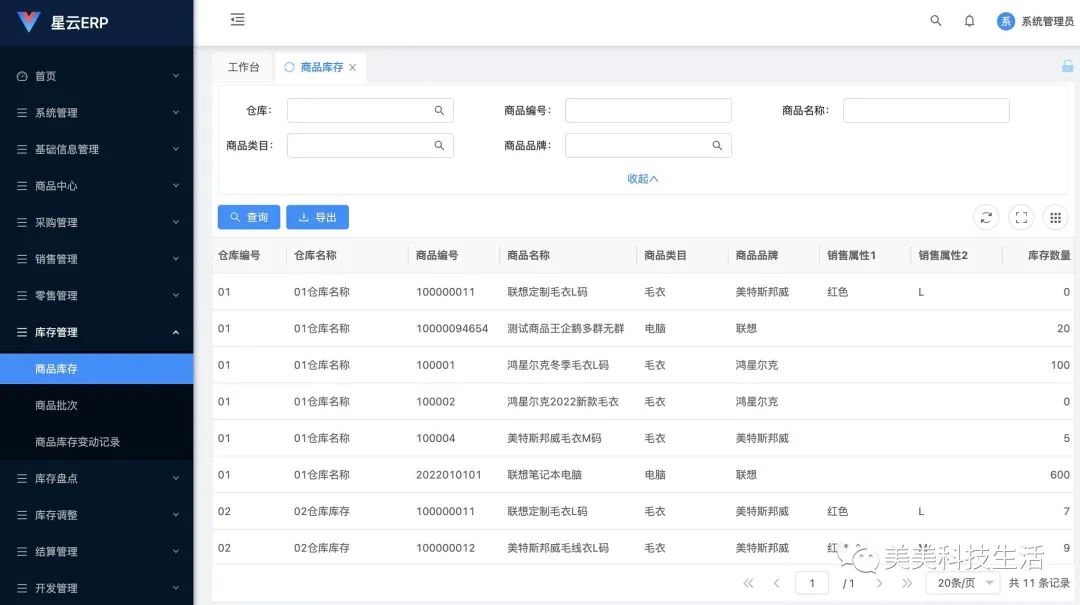Collapse the search panel via 收起 link
Viewport: 1080px width, 605px height.
[x=640, y=178]
